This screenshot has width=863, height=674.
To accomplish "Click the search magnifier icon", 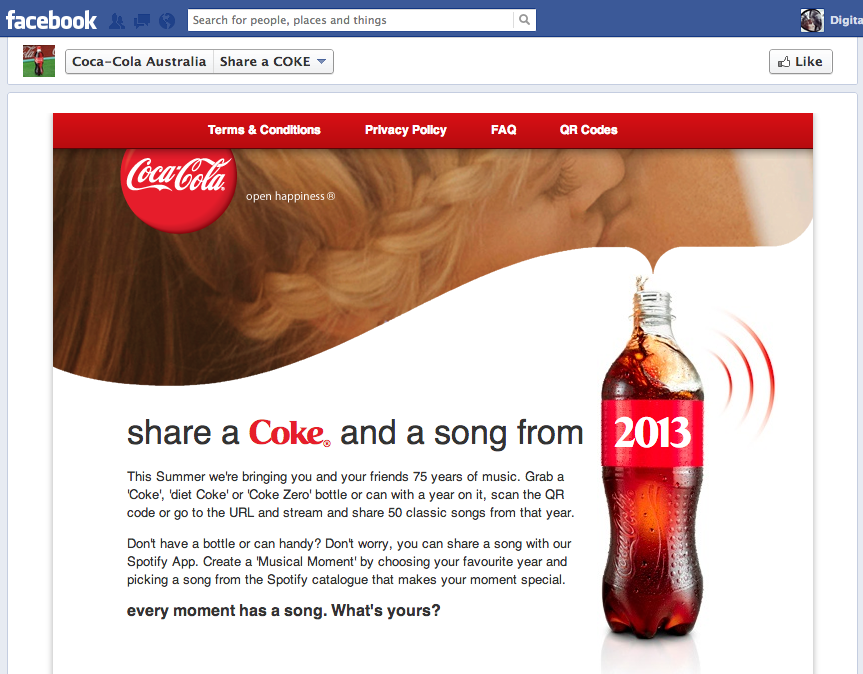I will pos(524,20).
